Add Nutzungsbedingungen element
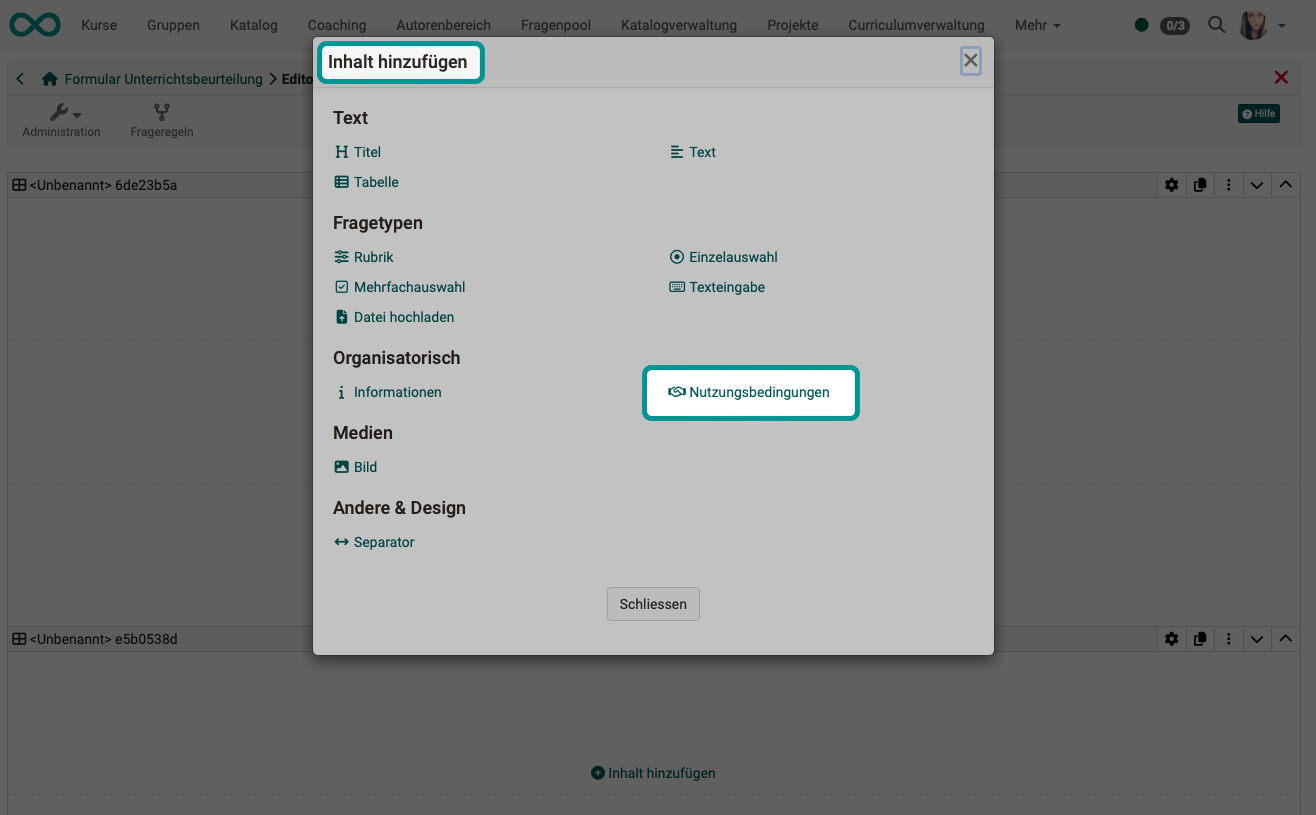1316x815 pixels. point(750,392)
